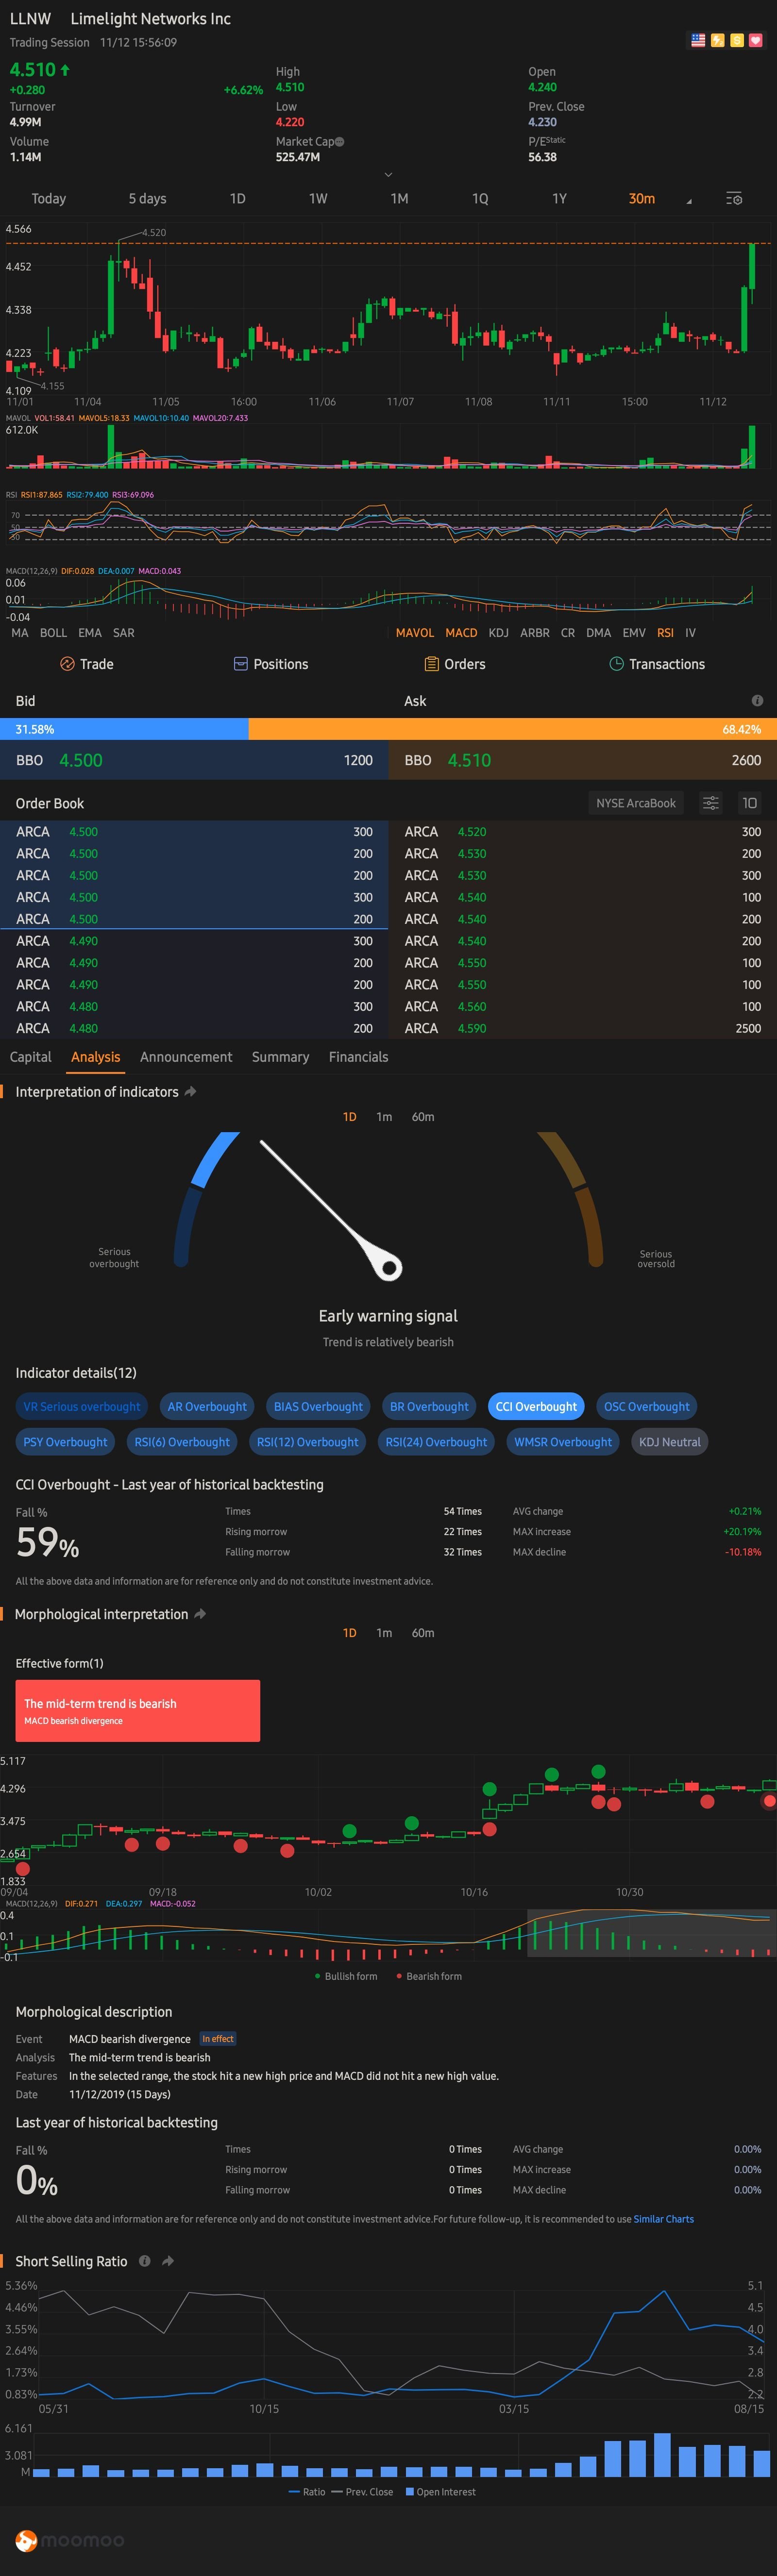
Task: Enable the IV sub-indicator
Action: [690, 633]
